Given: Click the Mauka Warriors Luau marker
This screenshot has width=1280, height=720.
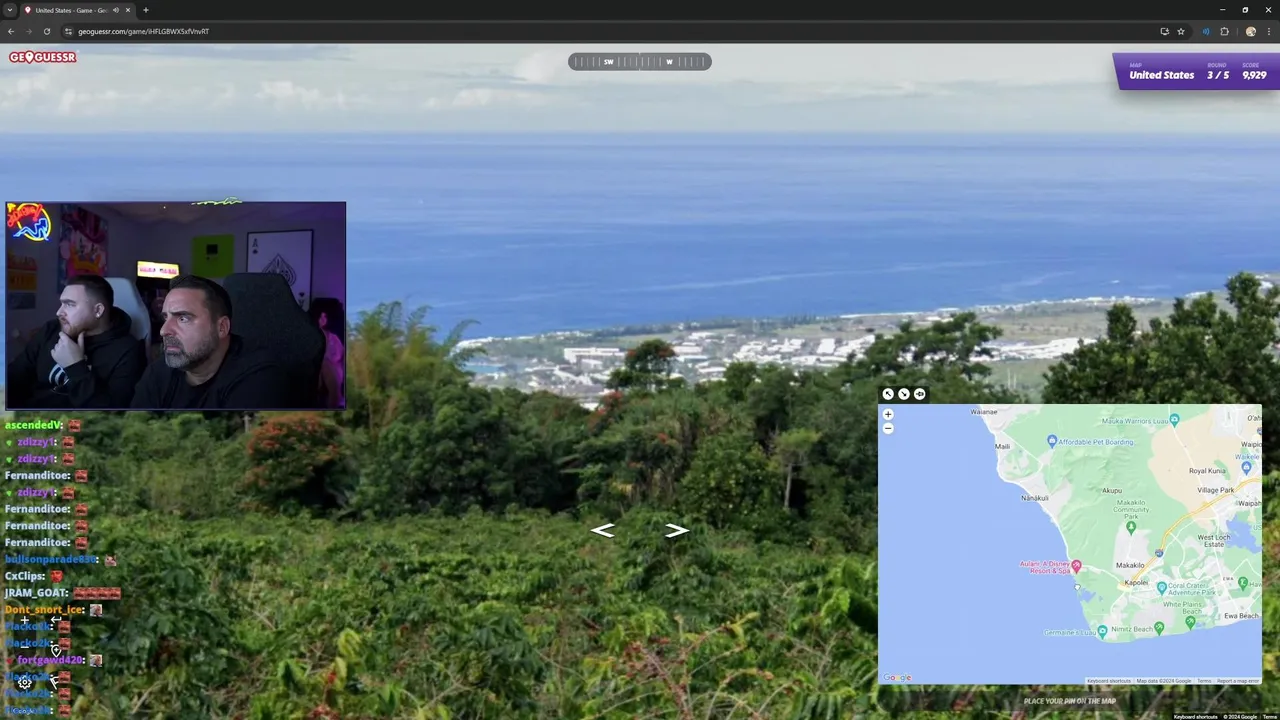Looking at the screenshot, I should coord(1174,419).
